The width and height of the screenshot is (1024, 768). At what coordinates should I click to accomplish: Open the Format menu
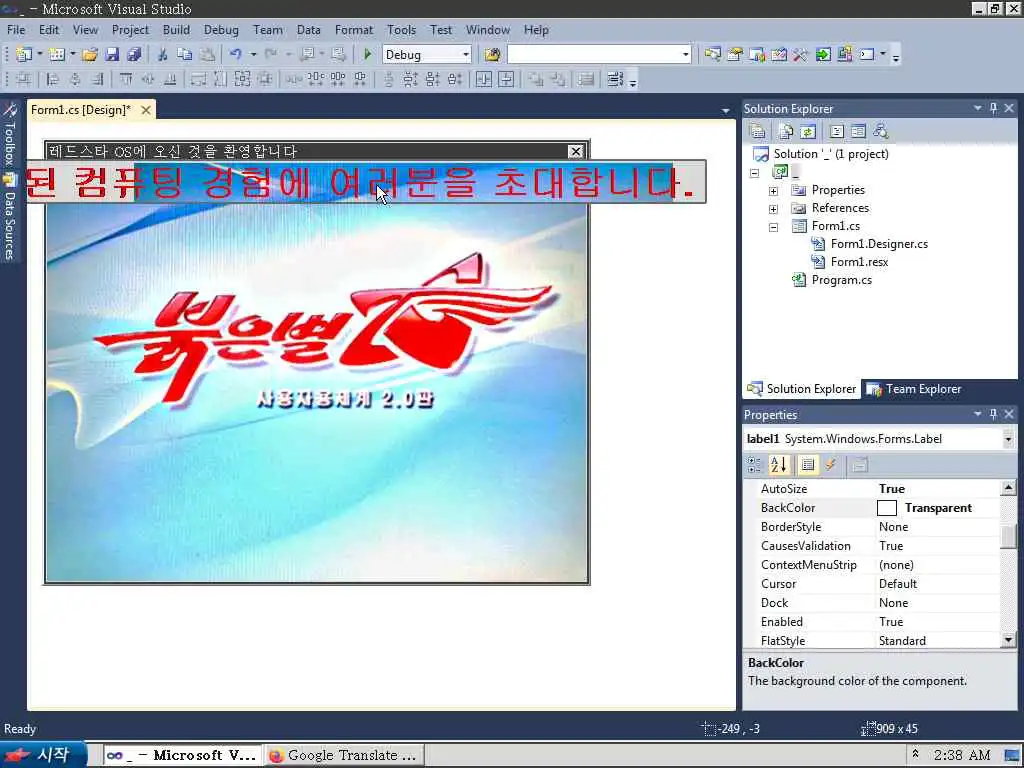coord(354,30)
